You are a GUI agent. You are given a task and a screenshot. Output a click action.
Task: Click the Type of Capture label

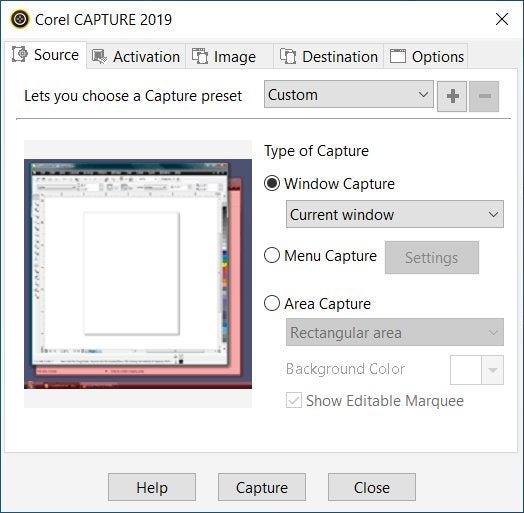316,151
